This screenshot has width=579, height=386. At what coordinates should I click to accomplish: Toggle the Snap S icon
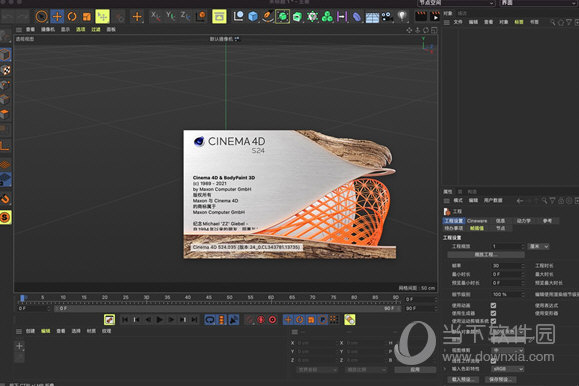click(x=6, y=217)
